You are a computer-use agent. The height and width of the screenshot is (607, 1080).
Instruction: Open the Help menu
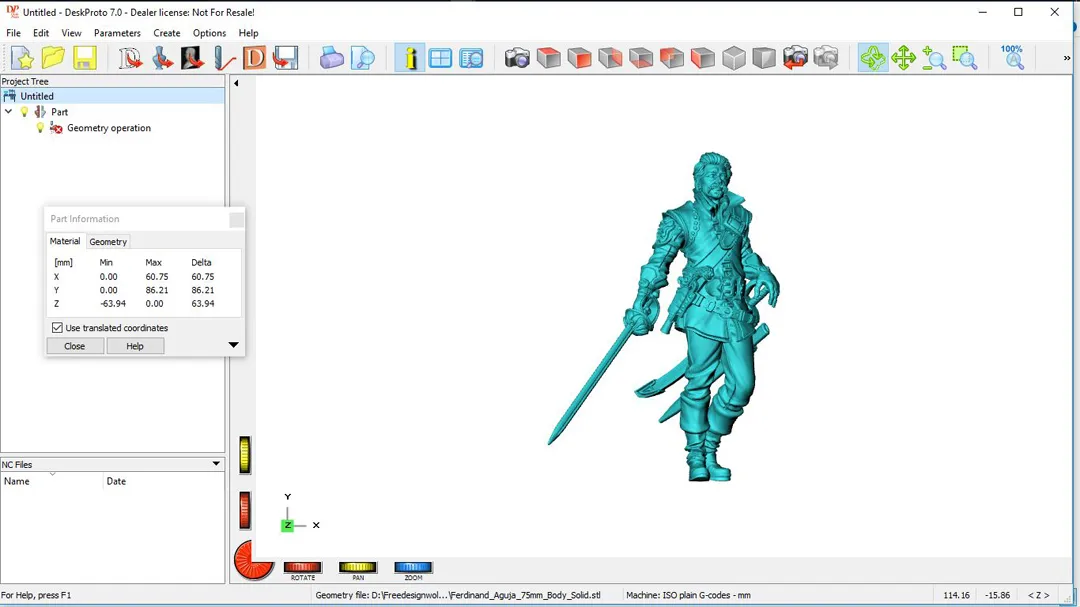[x=248, y=33]
